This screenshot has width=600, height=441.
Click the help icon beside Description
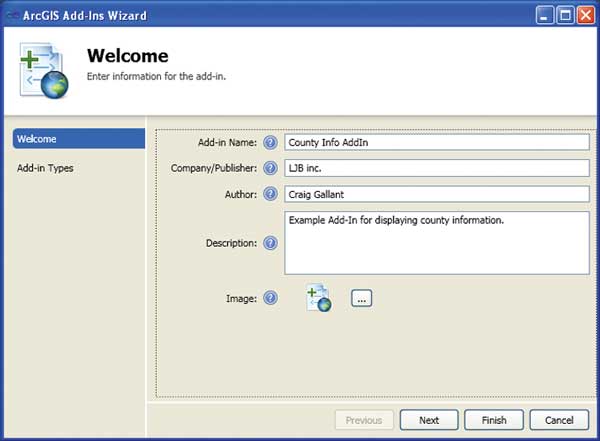(270, 243)
